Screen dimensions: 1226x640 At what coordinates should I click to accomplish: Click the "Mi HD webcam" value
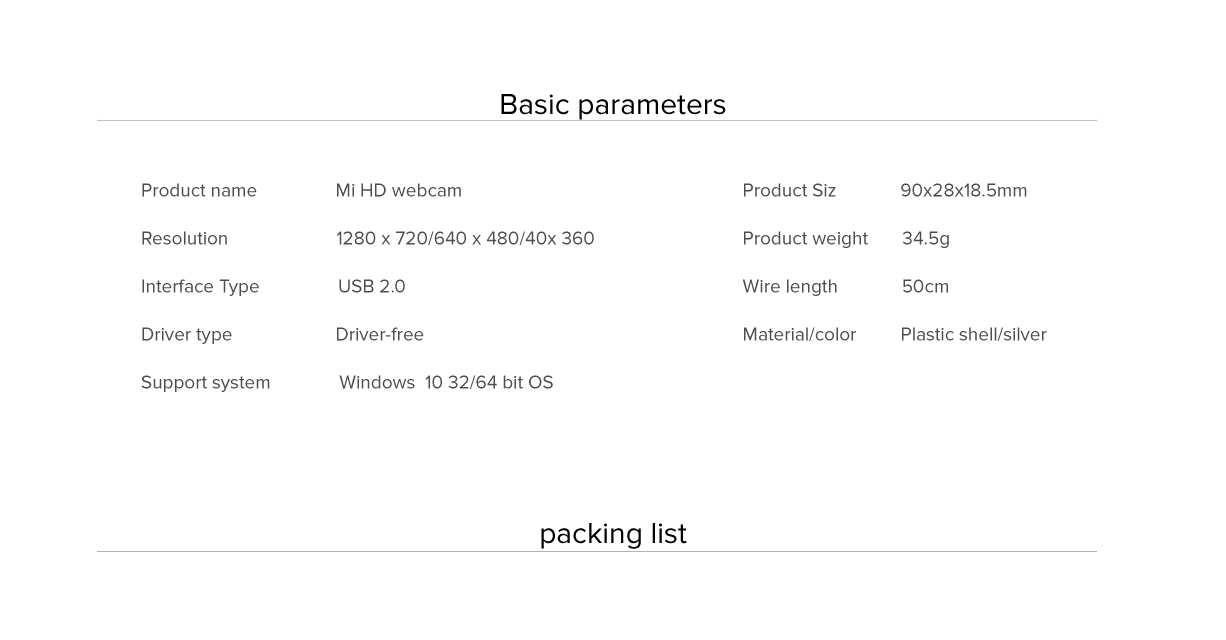coord(398,191)
